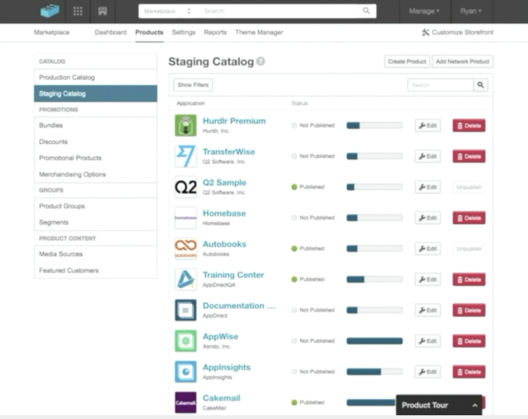Screen dimensions: 528x419
Task: Open Promotional Products in sidebar
Action: [96, 158]
